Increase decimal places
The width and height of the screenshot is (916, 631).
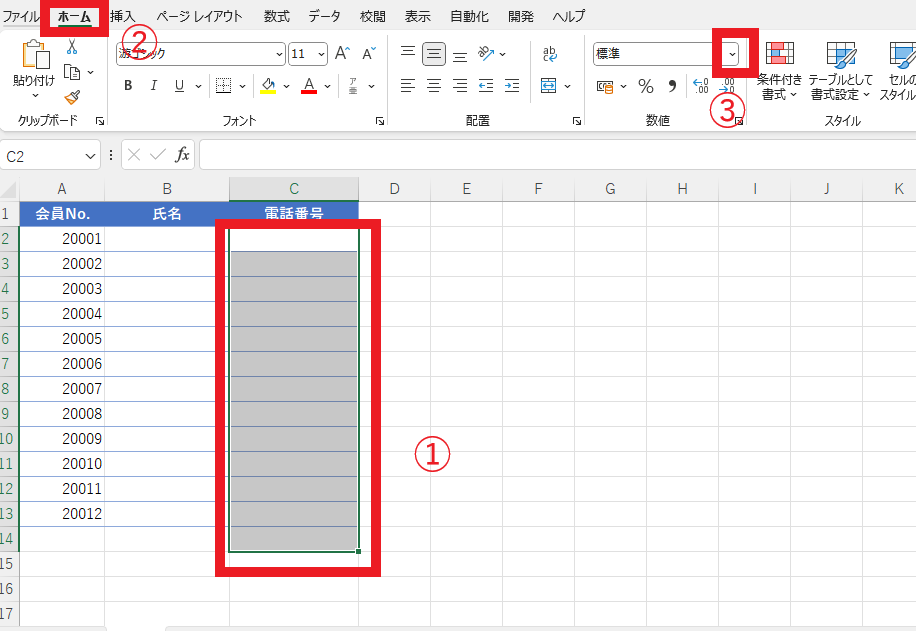(x=701, y=86)
